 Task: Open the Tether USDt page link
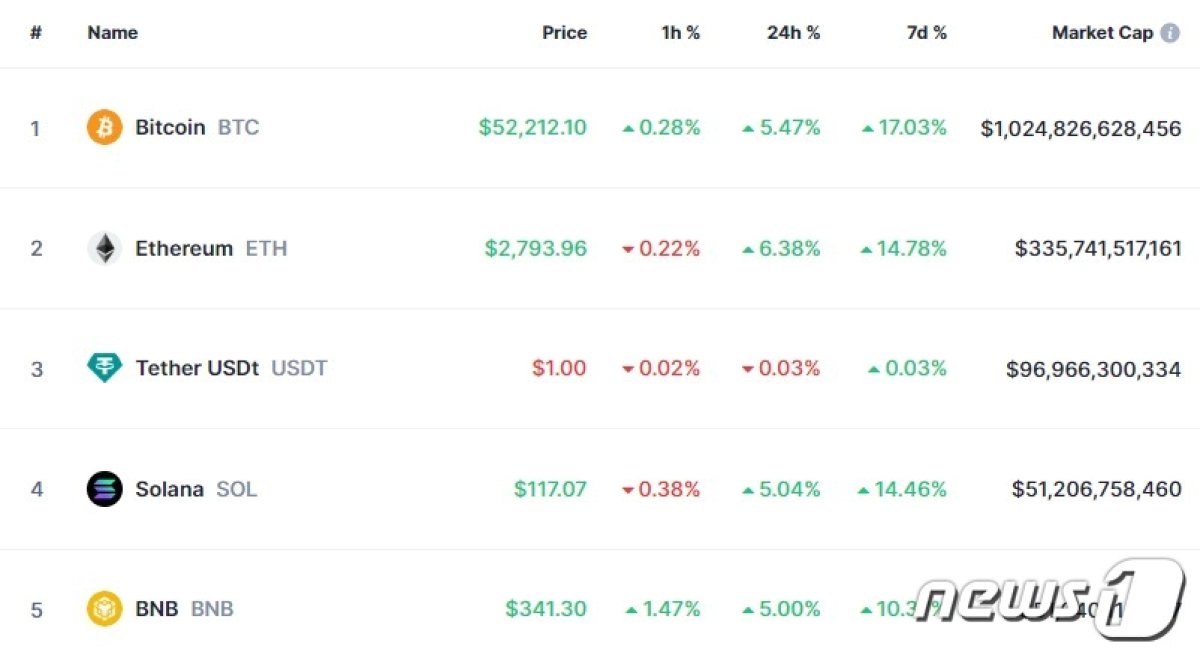point(197,368)
